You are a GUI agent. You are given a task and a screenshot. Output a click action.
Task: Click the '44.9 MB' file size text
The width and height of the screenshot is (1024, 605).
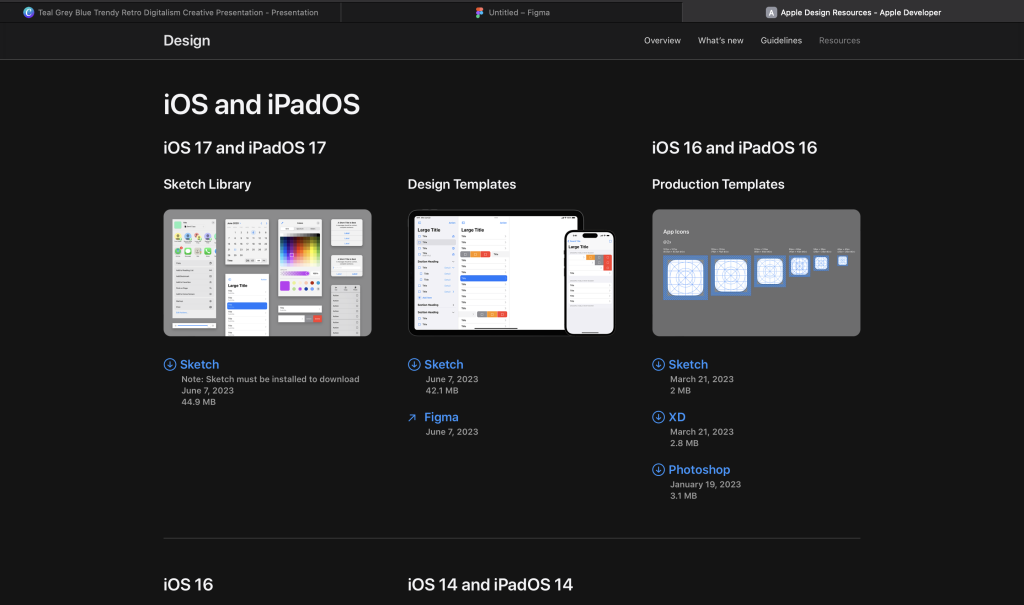pos(199,402)
